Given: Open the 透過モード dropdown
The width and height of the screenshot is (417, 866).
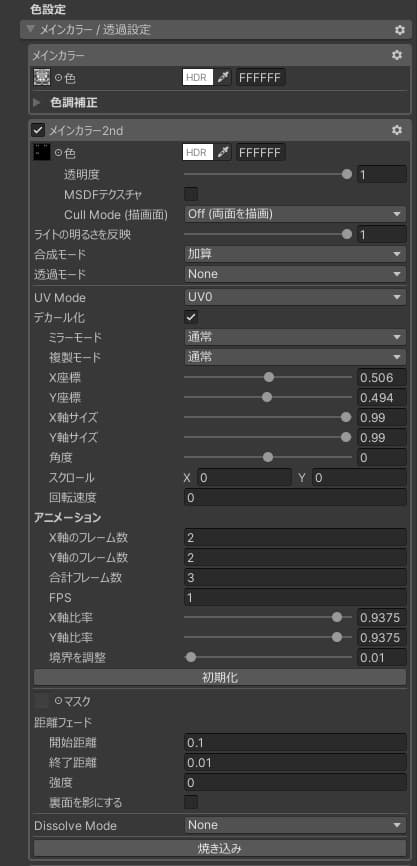Looking at the screenshot, I should coord(295,274).
